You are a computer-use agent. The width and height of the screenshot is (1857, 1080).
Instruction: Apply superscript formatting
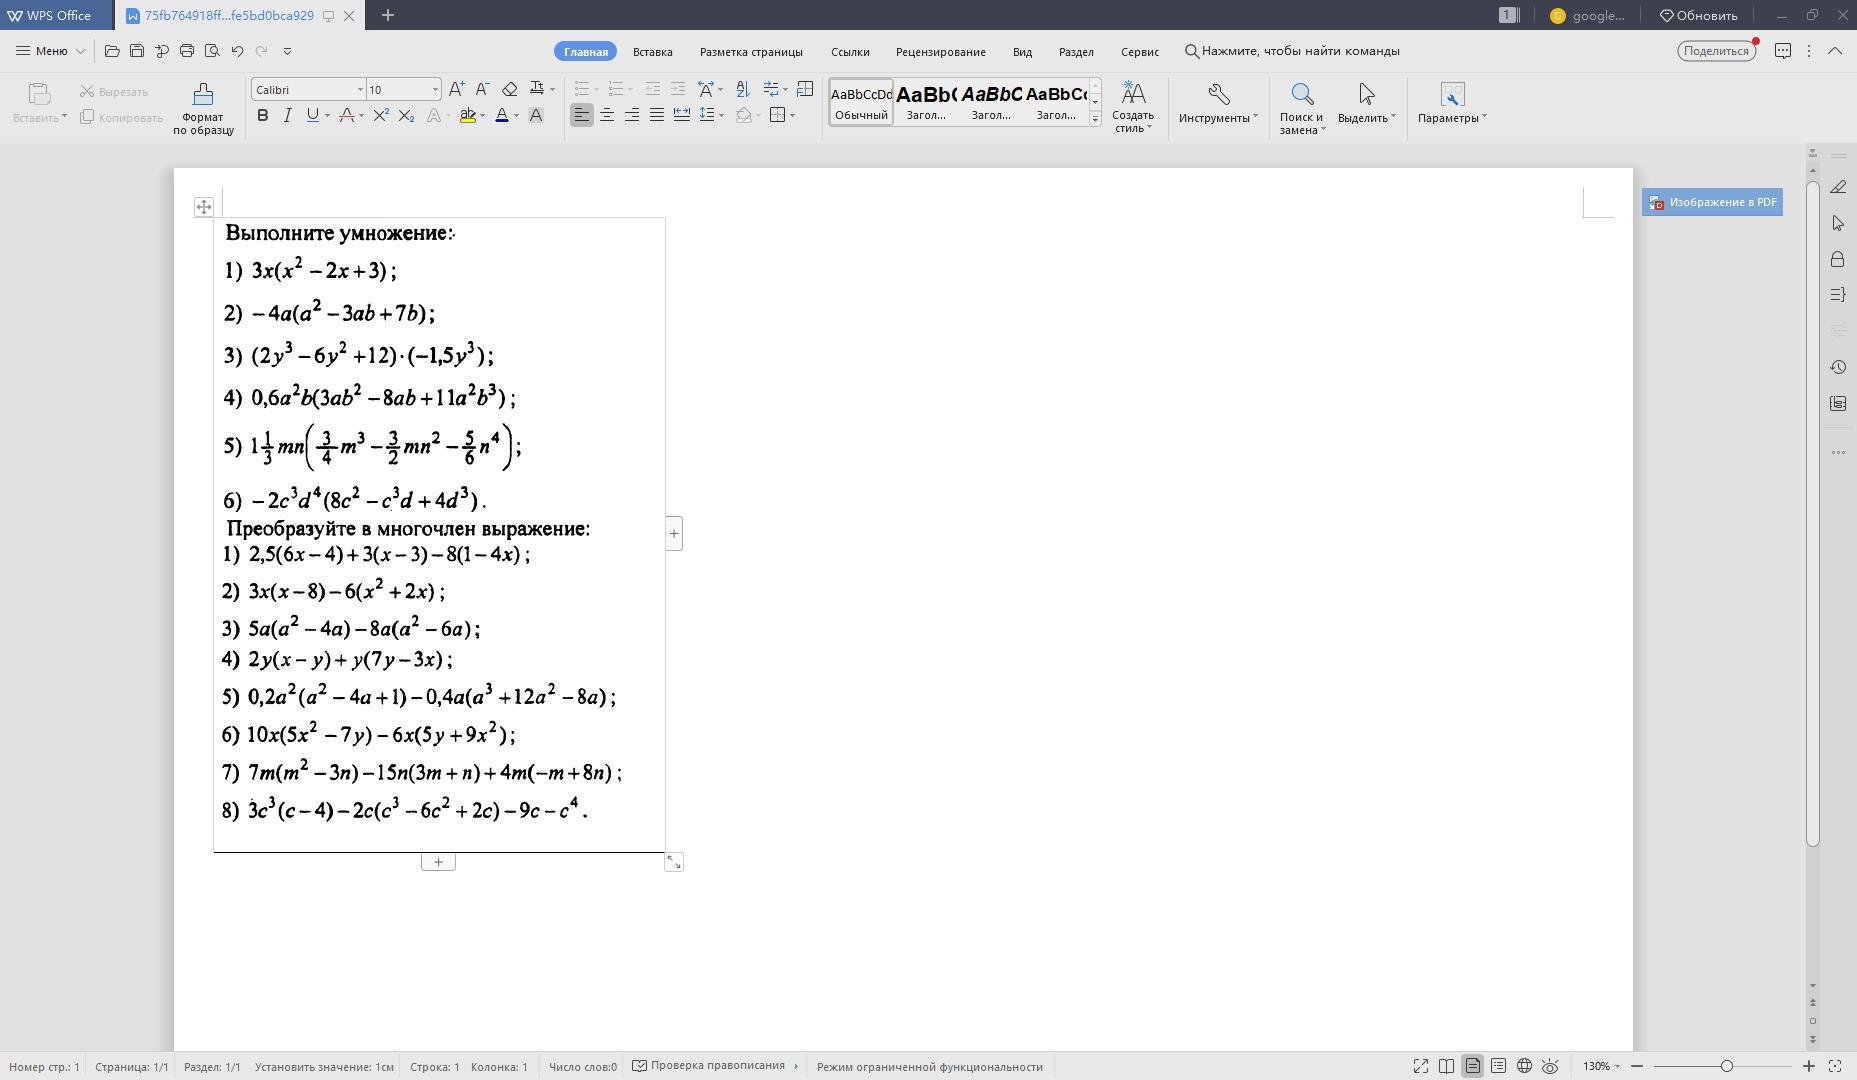[381, 116]
